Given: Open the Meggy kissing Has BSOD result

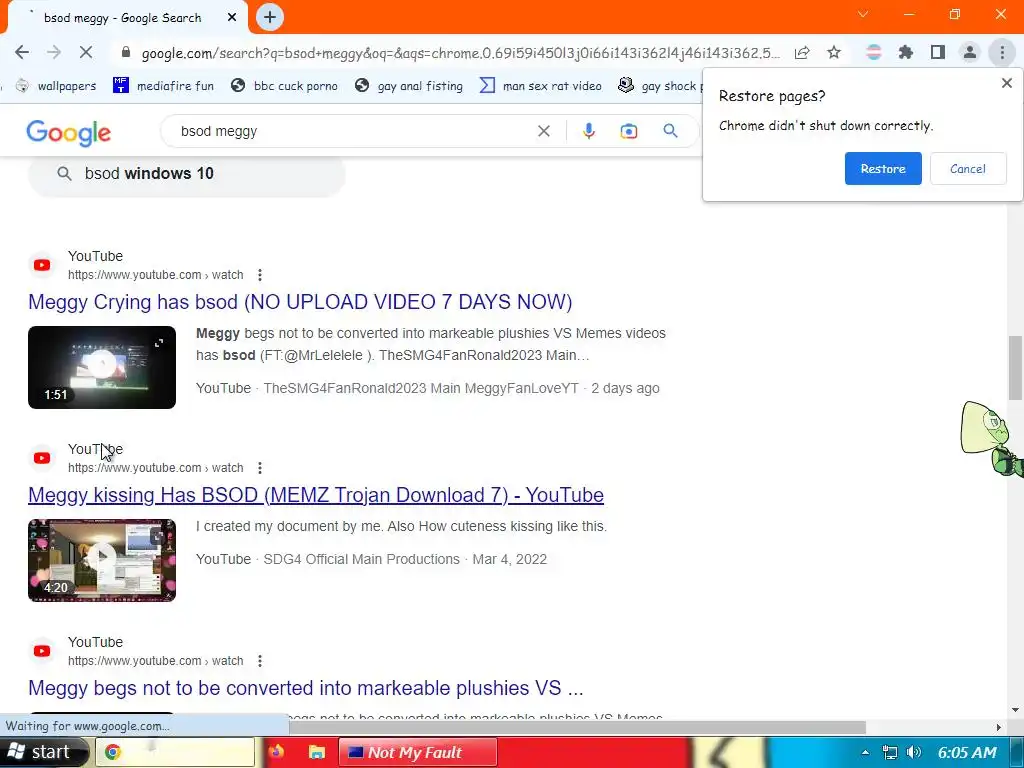Looking at the screenshot, I should (x=315, y=495).
